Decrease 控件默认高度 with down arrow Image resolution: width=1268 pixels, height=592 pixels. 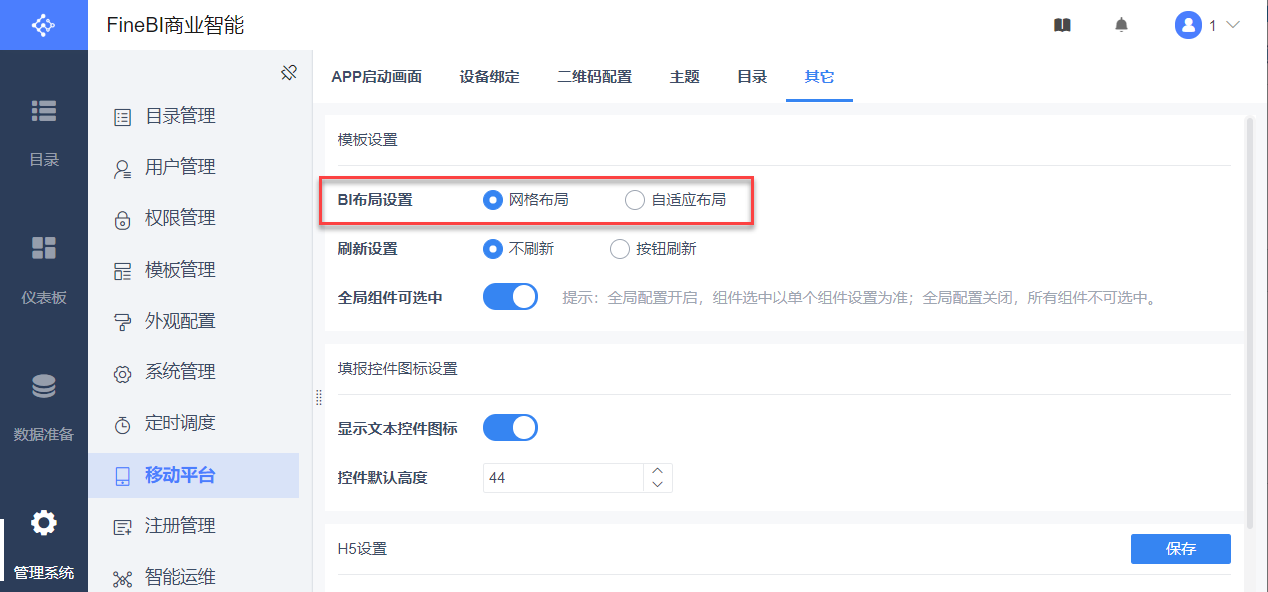(x=657, y=485)
